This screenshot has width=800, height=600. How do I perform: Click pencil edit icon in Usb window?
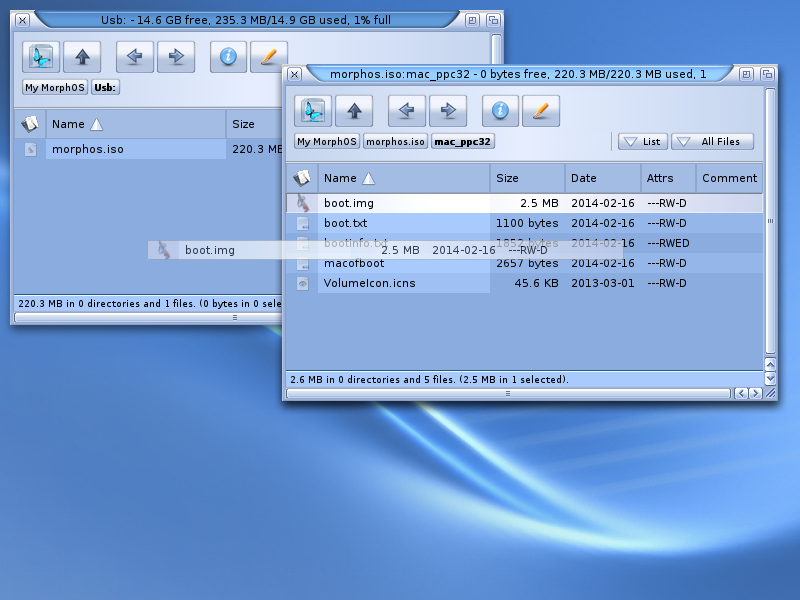click(268, 57)
